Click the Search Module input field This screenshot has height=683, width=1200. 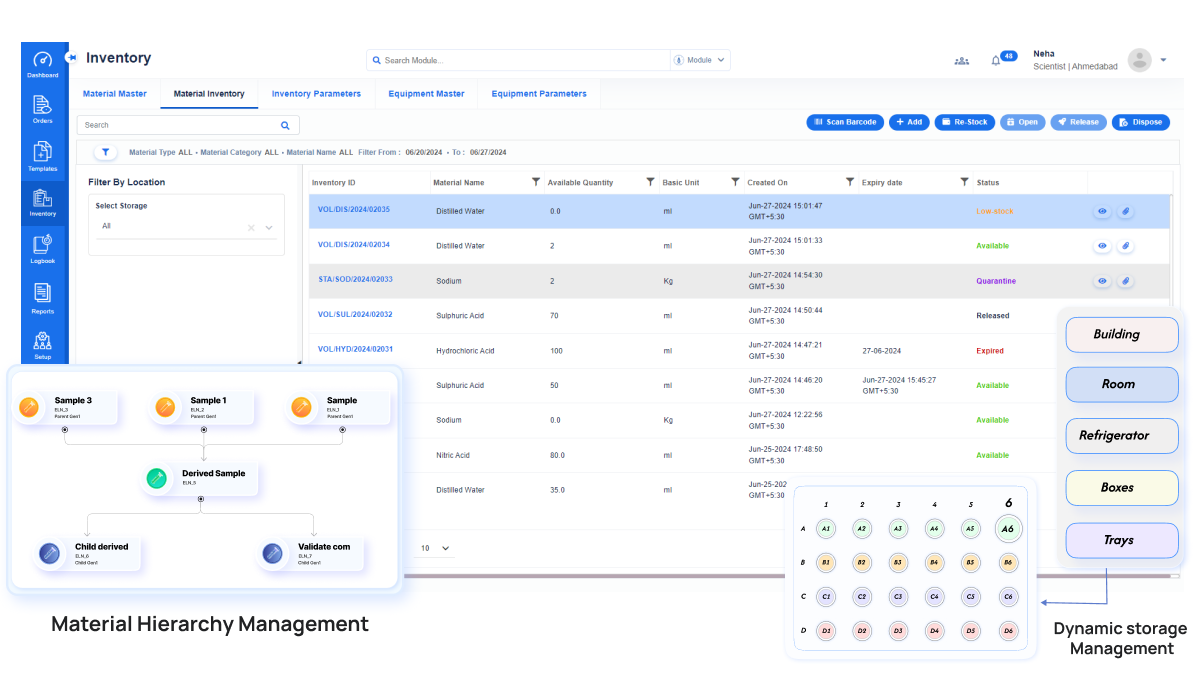(520, 61)
